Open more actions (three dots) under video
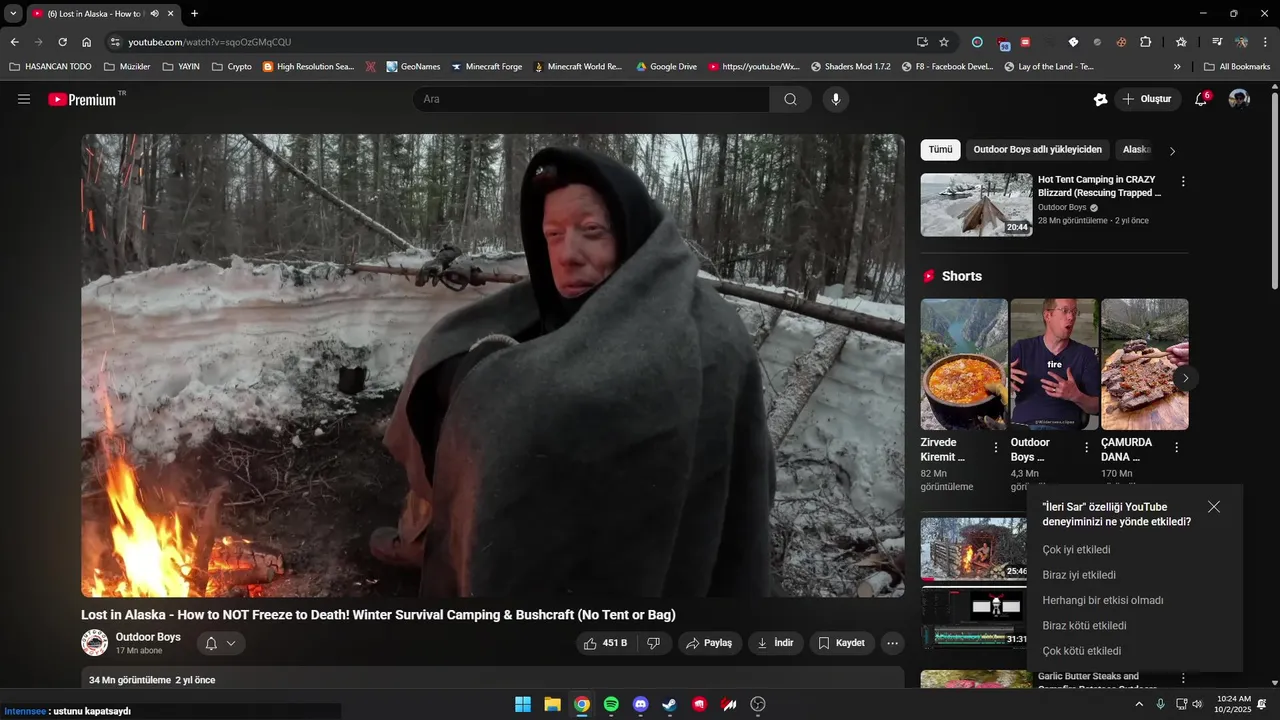The width and height of the screenshot is (1280, 720). coord(892,643)
